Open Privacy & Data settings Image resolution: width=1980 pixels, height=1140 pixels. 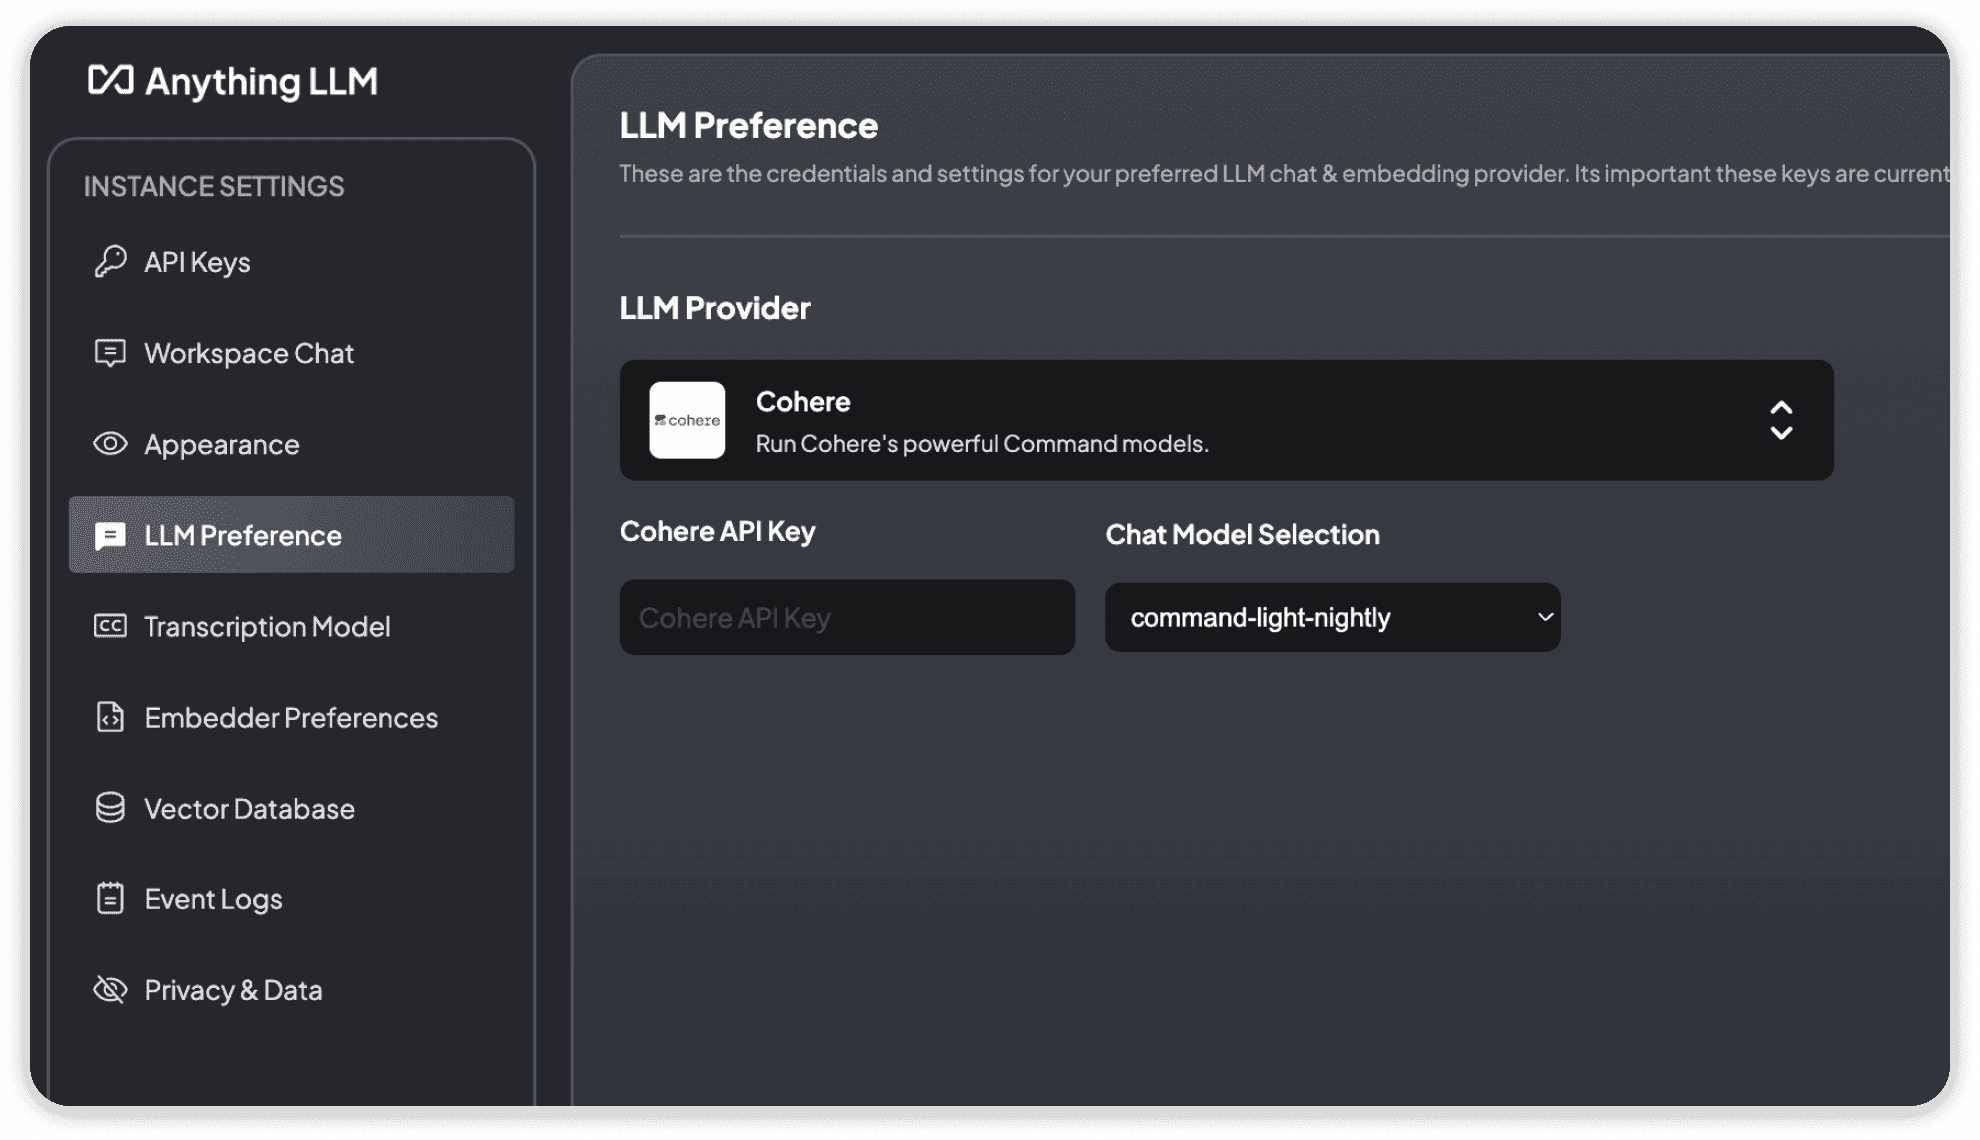[x=291, y=990]
